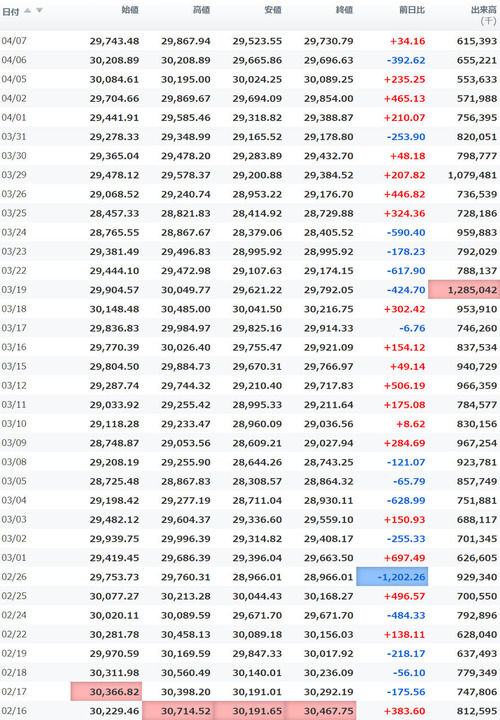This screenshot has height=720, width=500.
Task: Select the 03/19 date cell
Action: [x=14, y=290]
